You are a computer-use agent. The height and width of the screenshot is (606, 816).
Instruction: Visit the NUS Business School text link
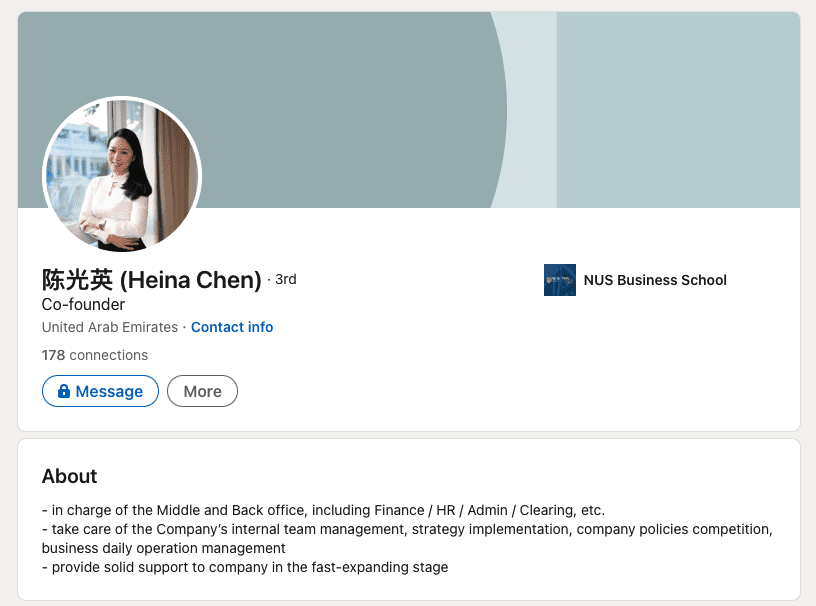pos(655,280)
